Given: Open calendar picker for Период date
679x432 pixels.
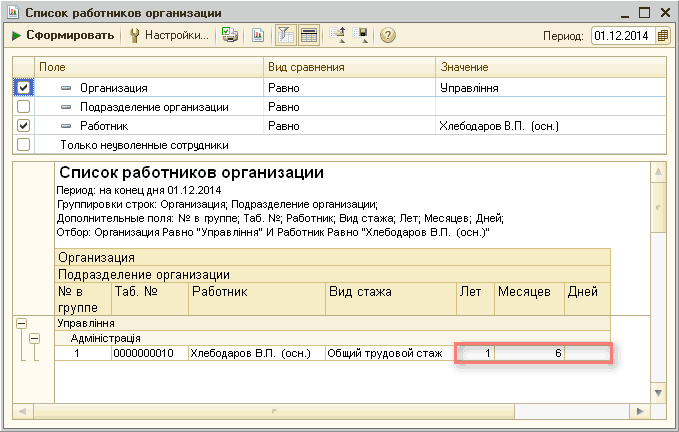Looking at the screenshot, I should point(659,36).
